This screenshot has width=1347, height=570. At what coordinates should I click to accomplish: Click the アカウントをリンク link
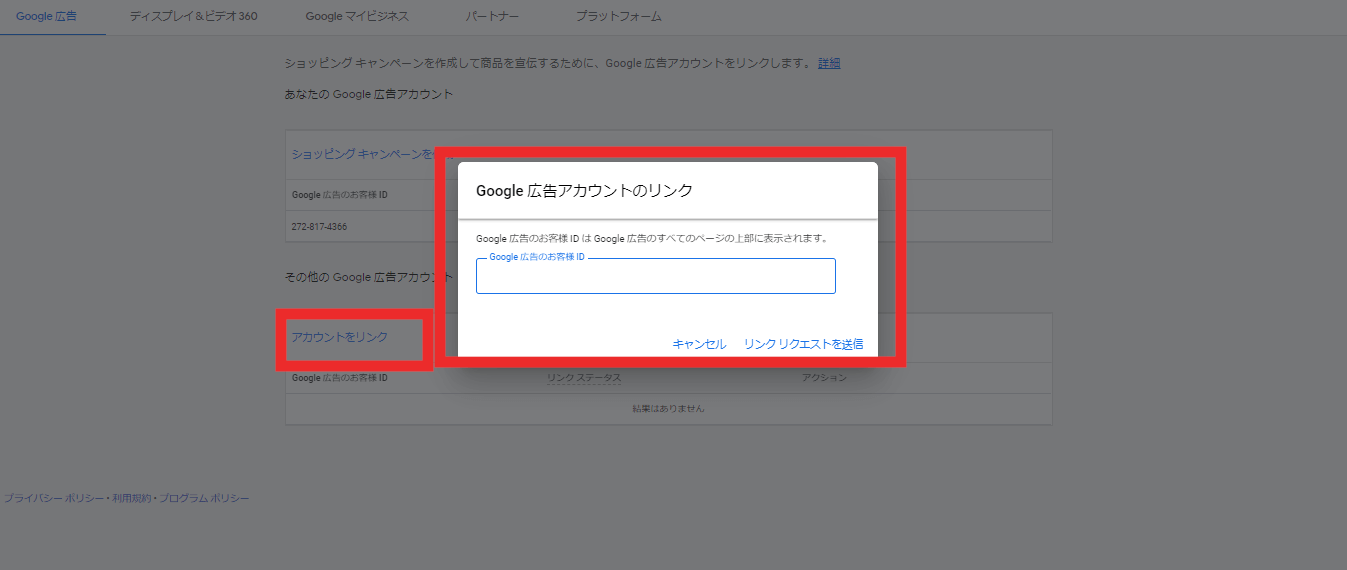tap(339, 337)
